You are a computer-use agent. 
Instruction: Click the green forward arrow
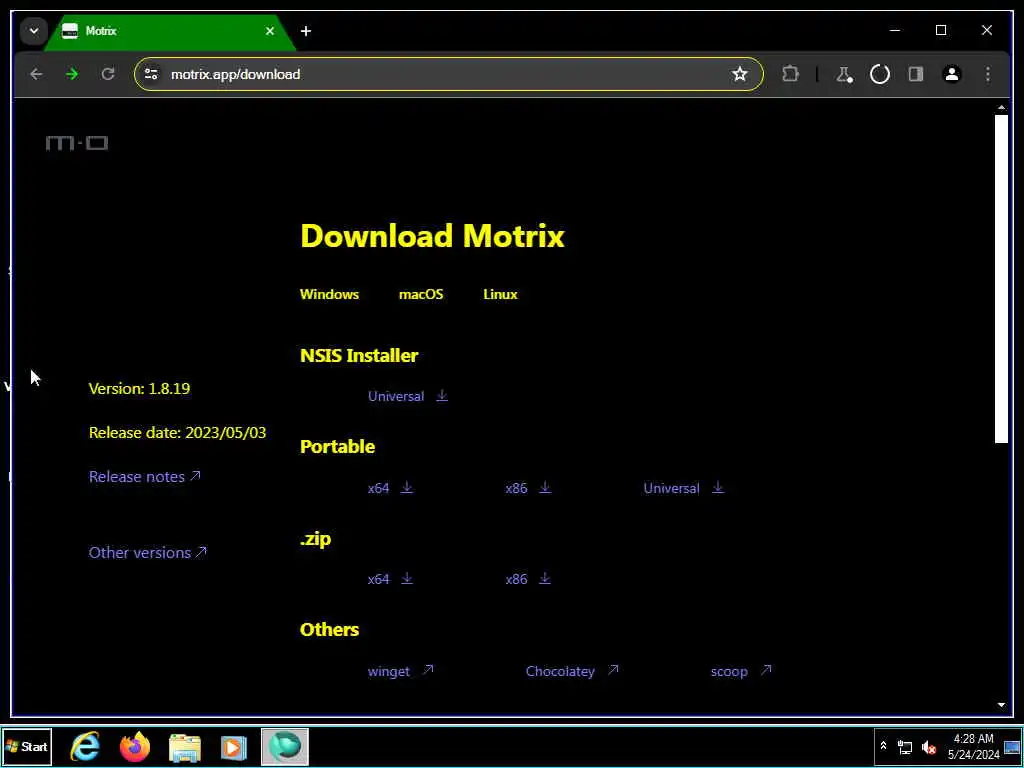tap(72, 74)
